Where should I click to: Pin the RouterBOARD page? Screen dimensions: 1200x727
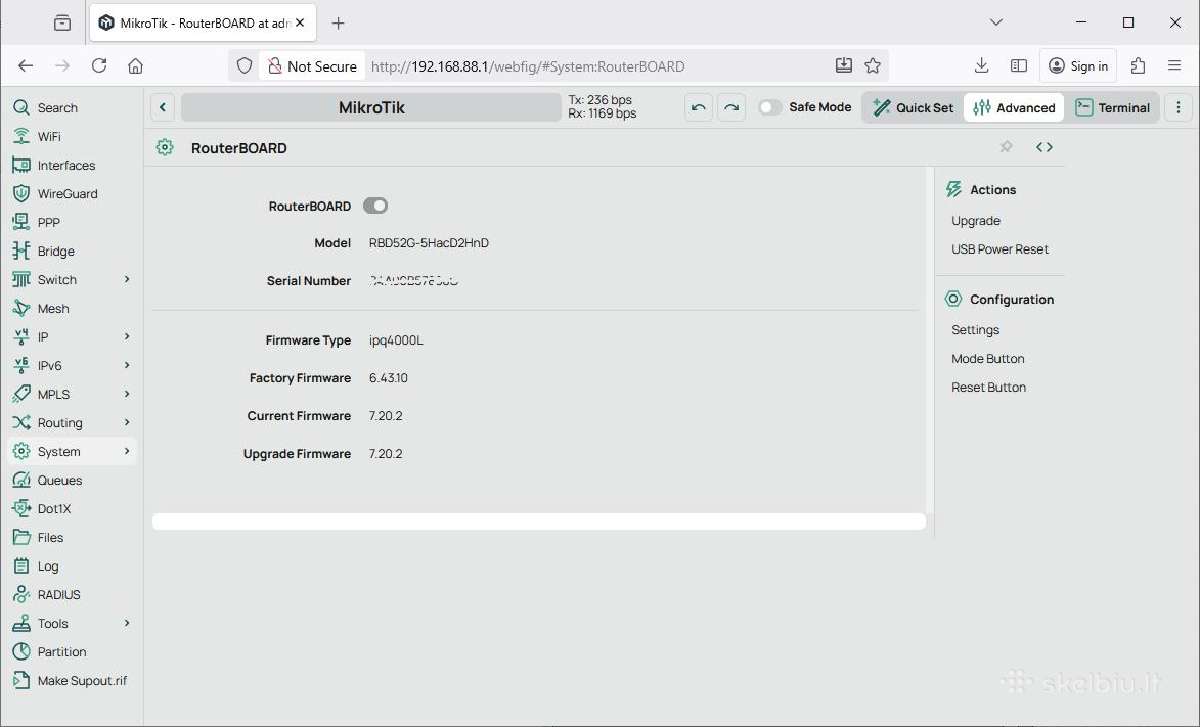click(1006, 147)
